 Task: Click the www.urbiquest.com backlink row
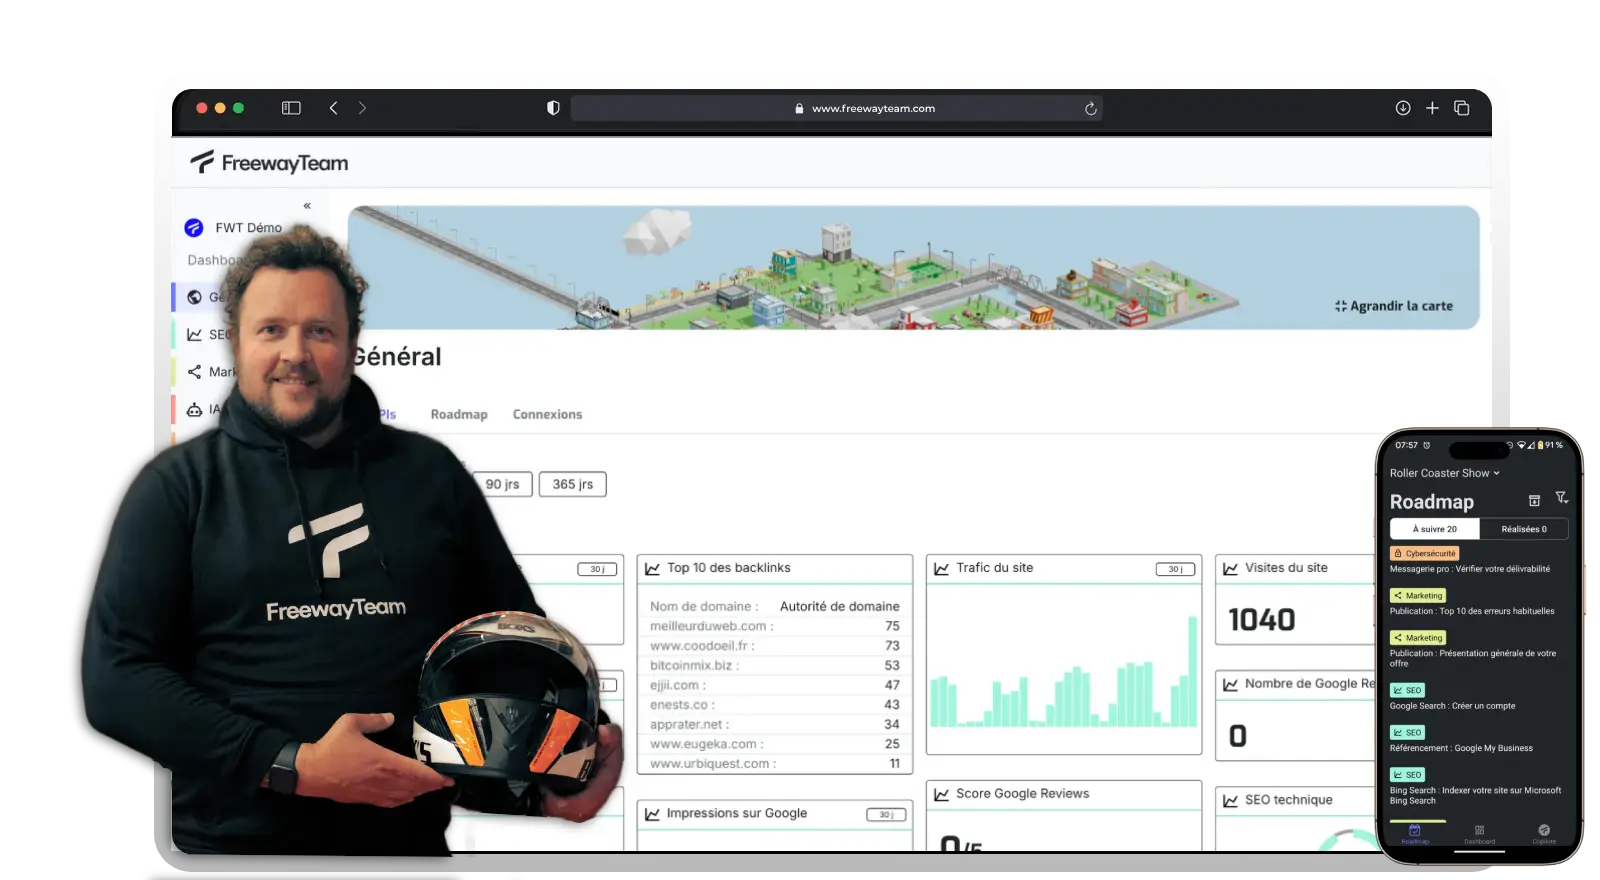click(x=775, y=764)
